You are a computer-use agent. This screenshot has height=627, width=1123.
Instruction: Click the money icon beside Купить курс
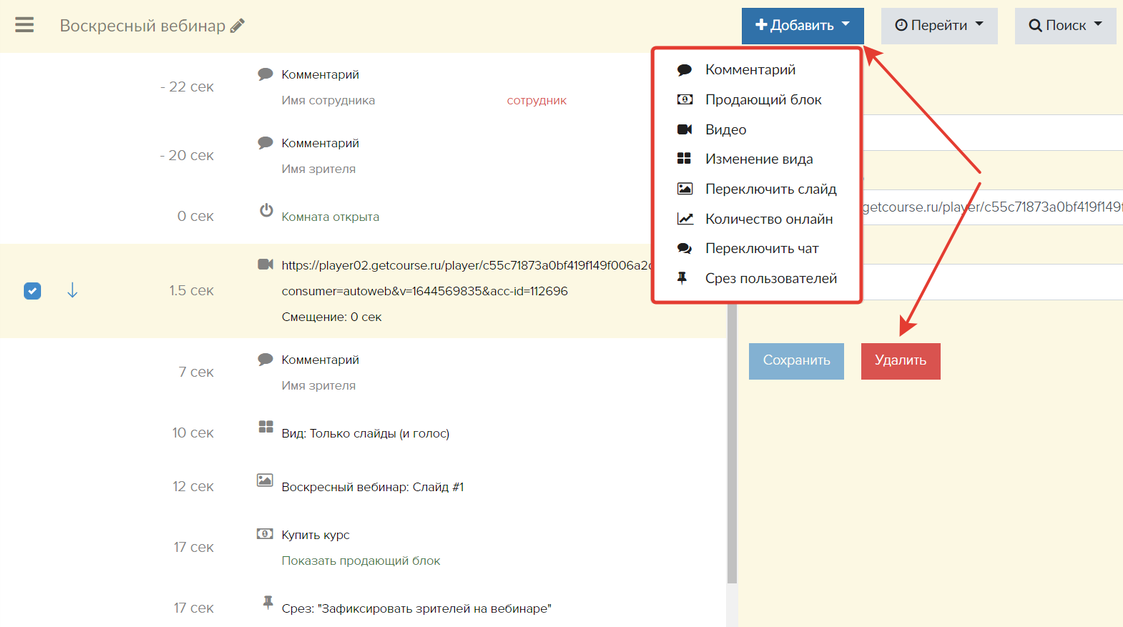pos(265,534)
